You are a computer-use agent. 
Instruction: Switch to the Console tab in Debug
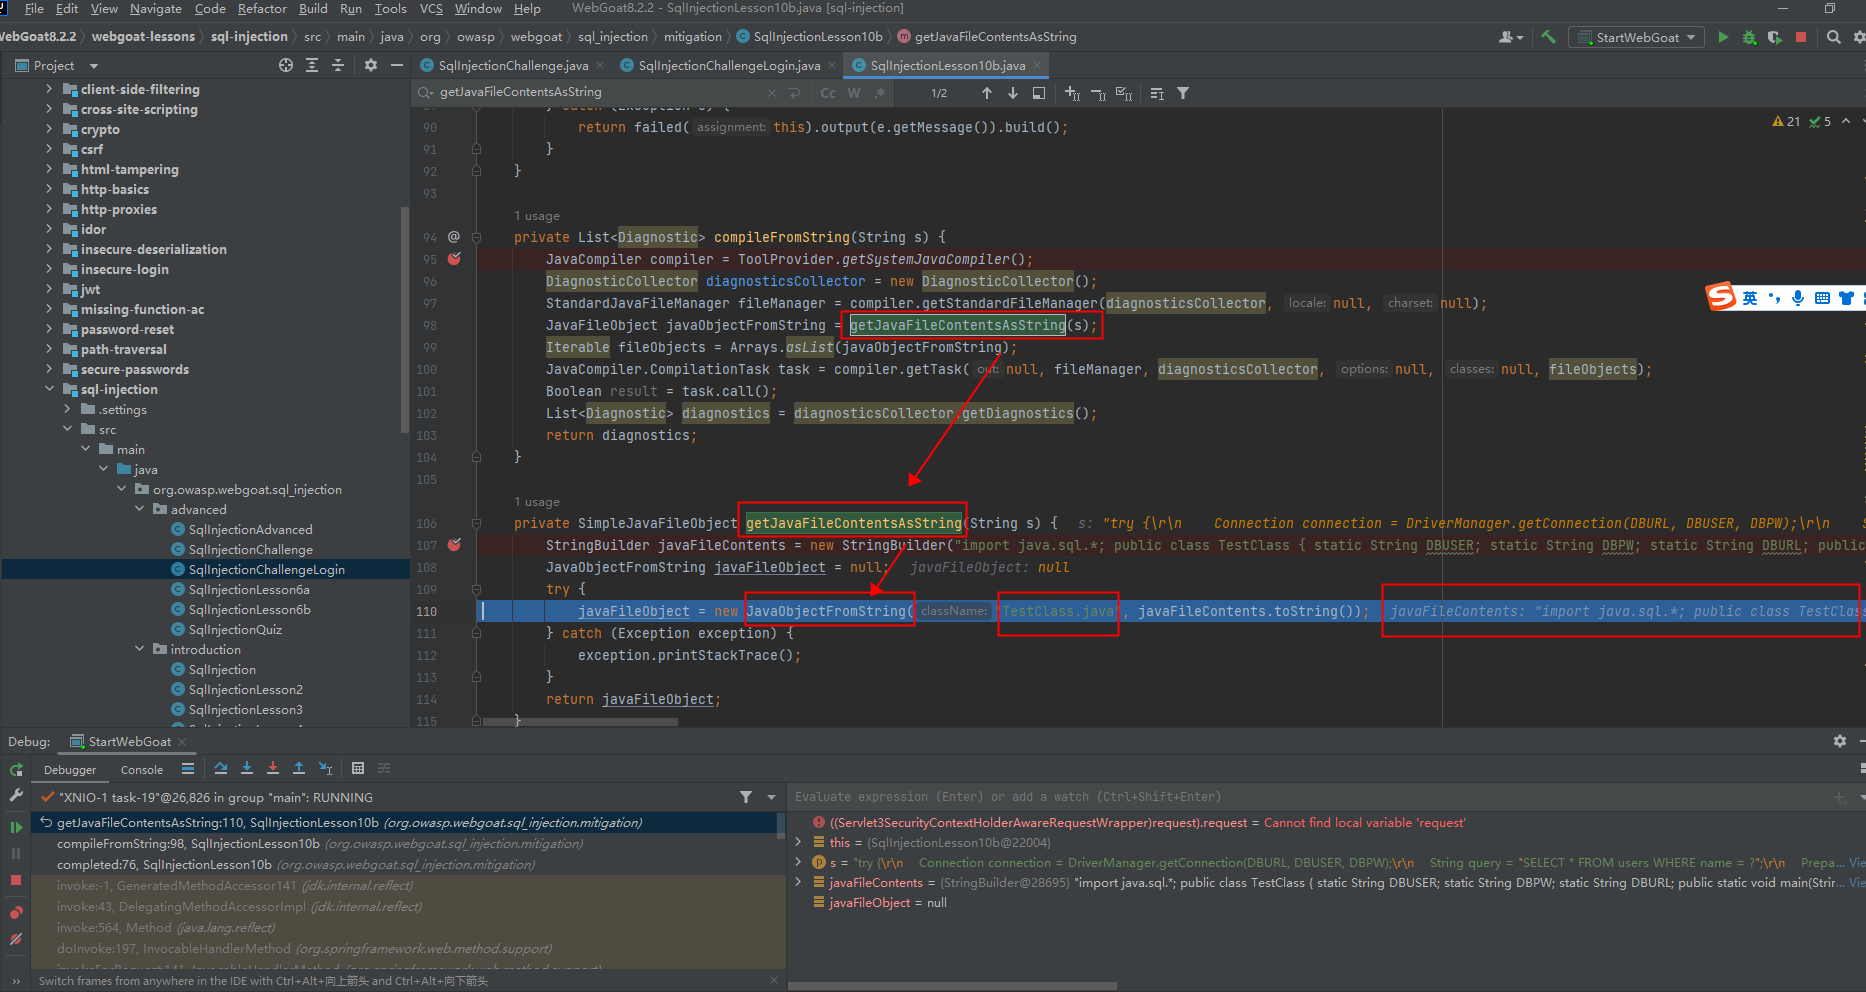(142, 770)
